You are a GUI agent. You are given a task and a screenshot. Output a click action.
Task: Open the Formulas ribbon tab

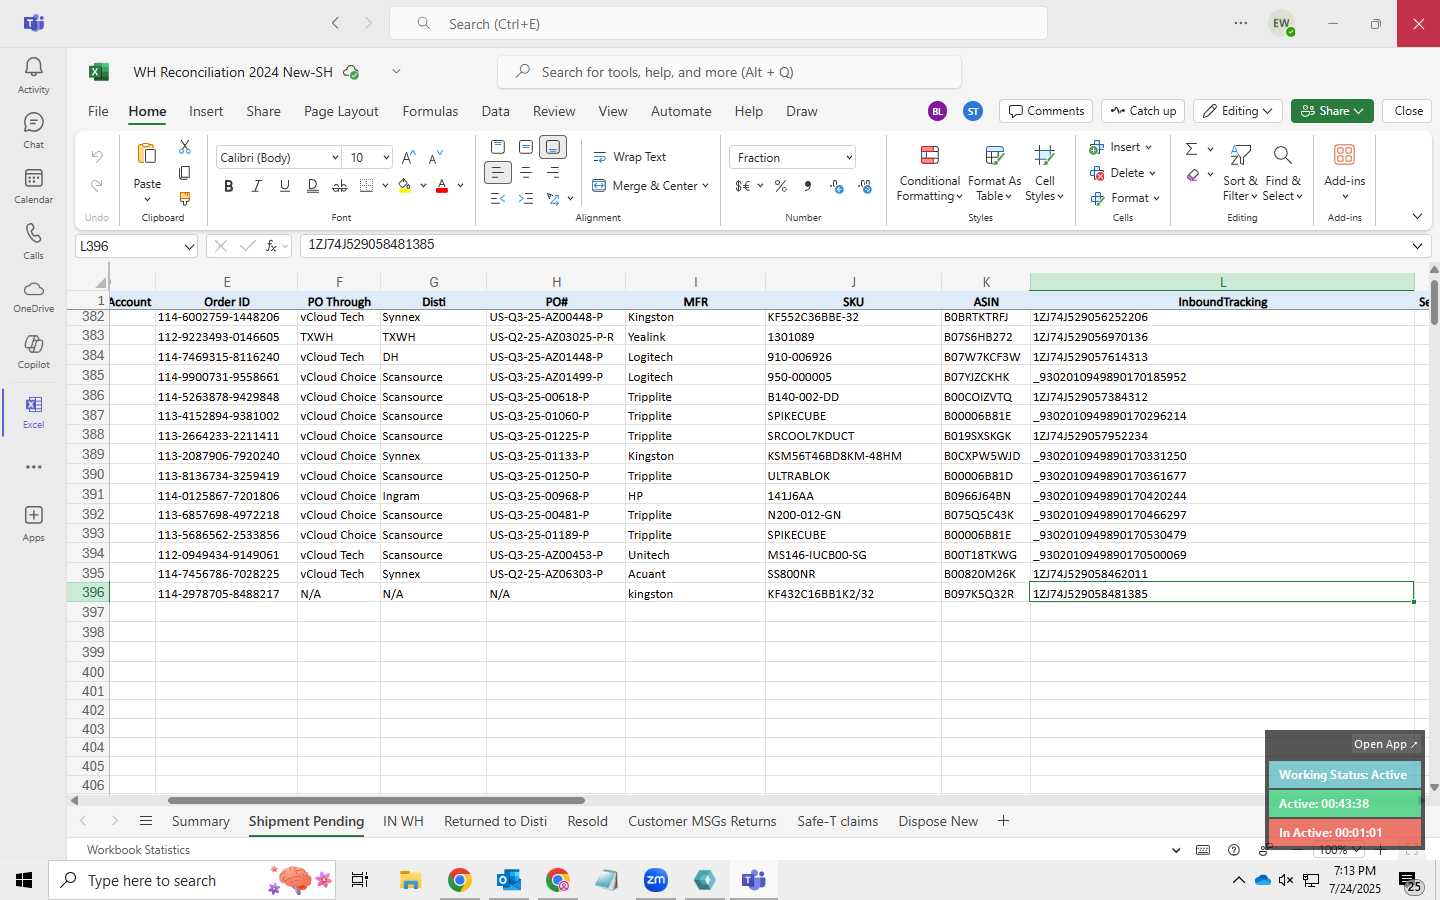tap(430, 111)
